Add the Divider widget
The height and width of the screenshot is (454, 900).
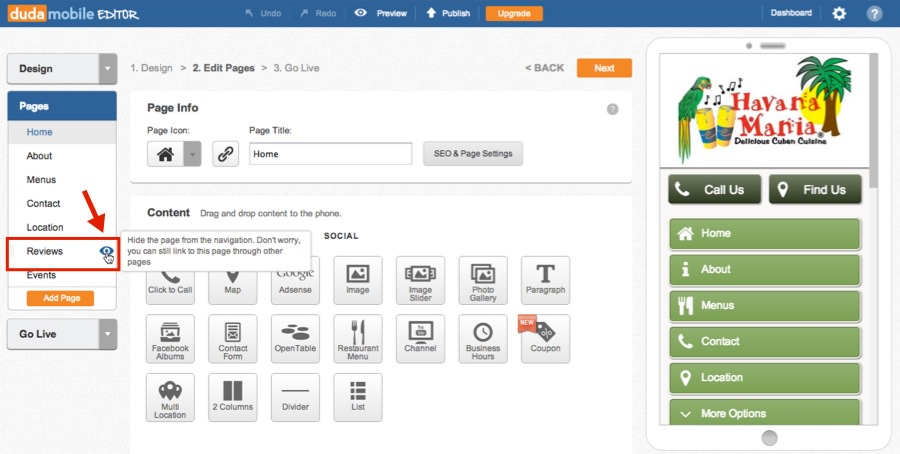click(x=295, y=397)
